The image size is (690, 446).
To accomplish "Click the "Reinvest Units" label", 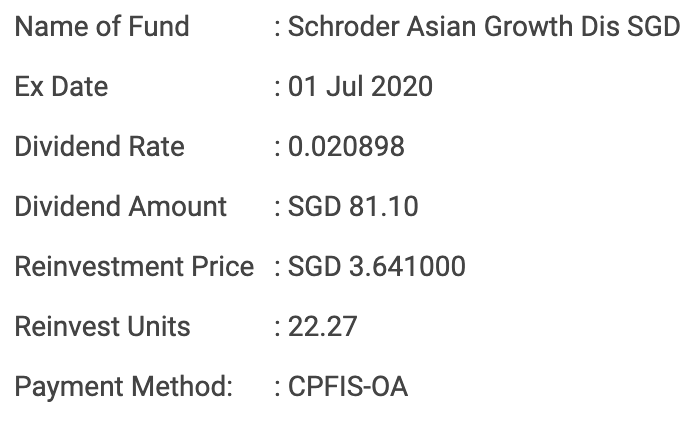I will pos(102,326).
